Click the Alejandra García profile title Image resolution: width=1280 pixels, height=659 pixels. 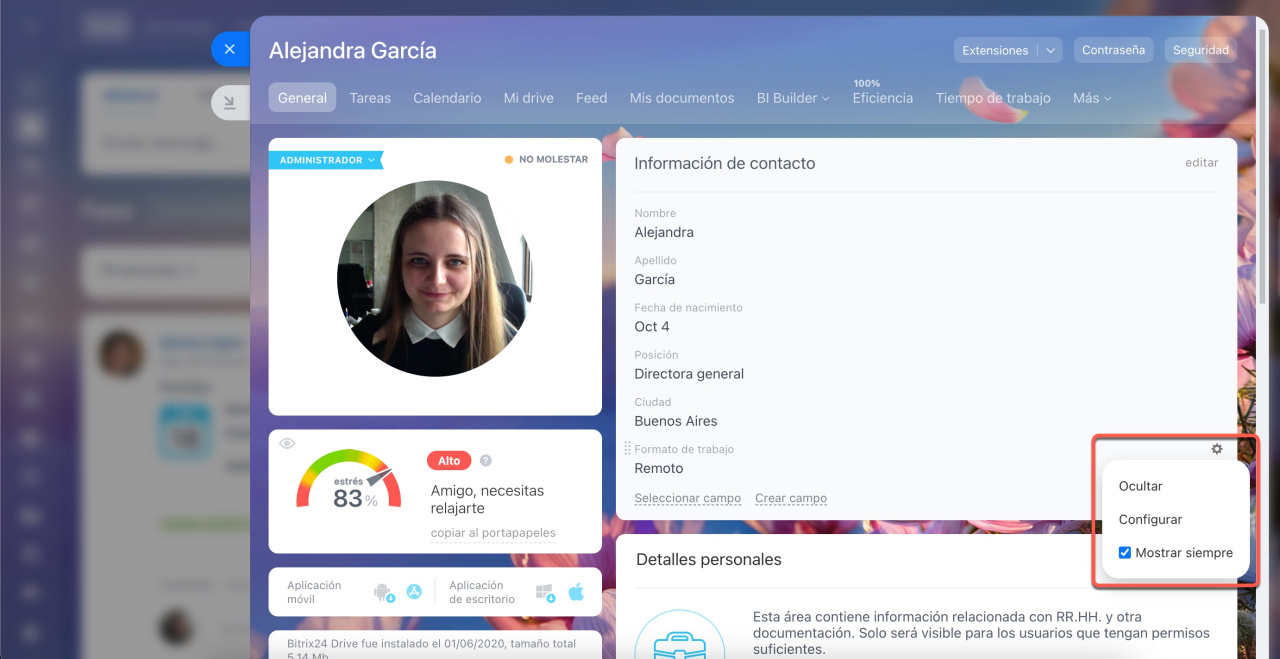pyautogui.click(x=353, y=50)
